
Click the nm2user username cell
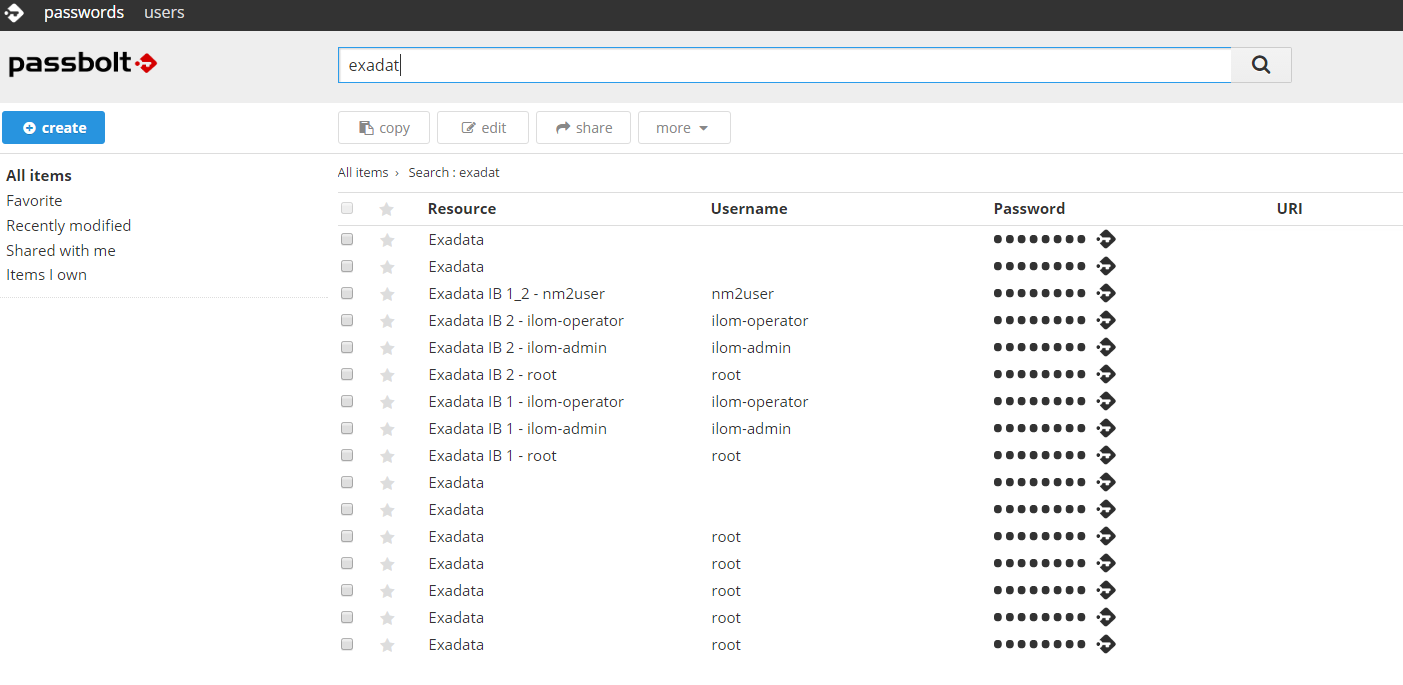point(742,294)
